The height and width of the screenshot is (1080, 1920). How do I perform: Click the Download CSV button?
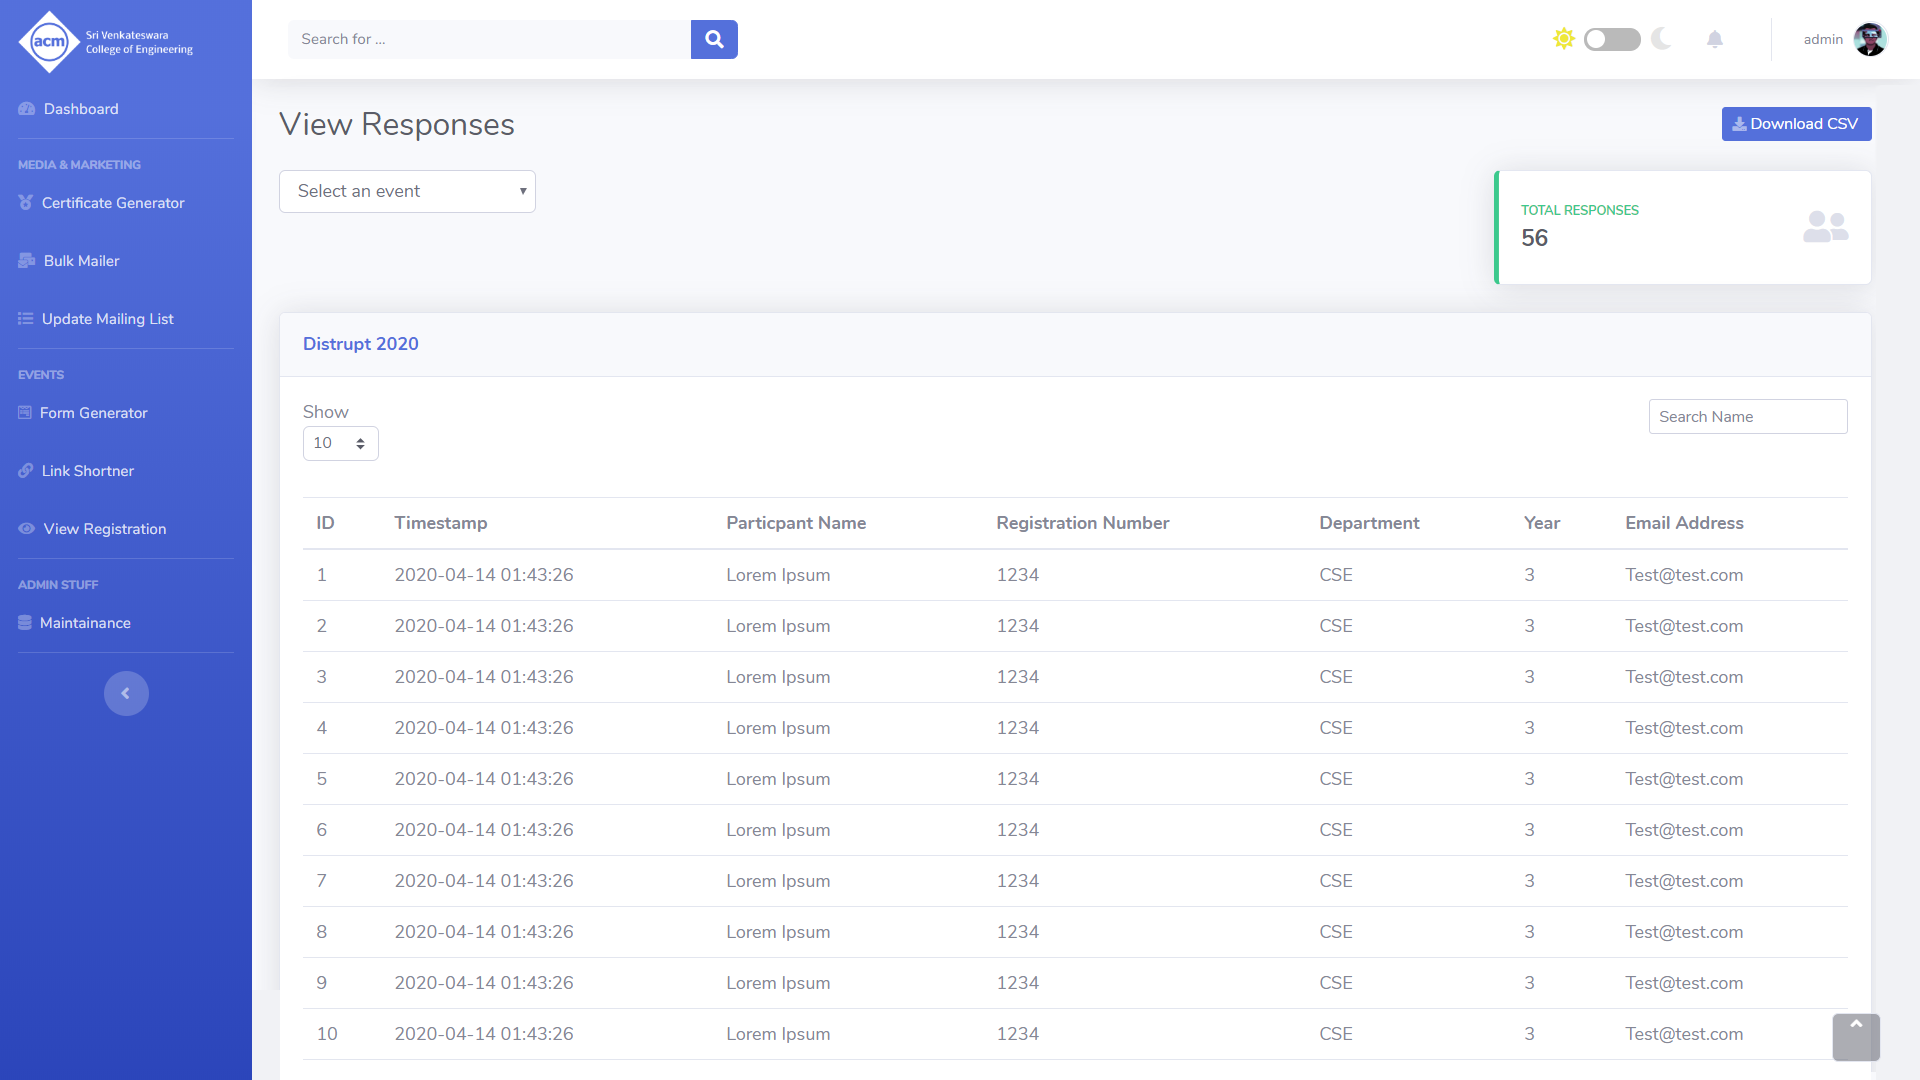pos(1796,124)
